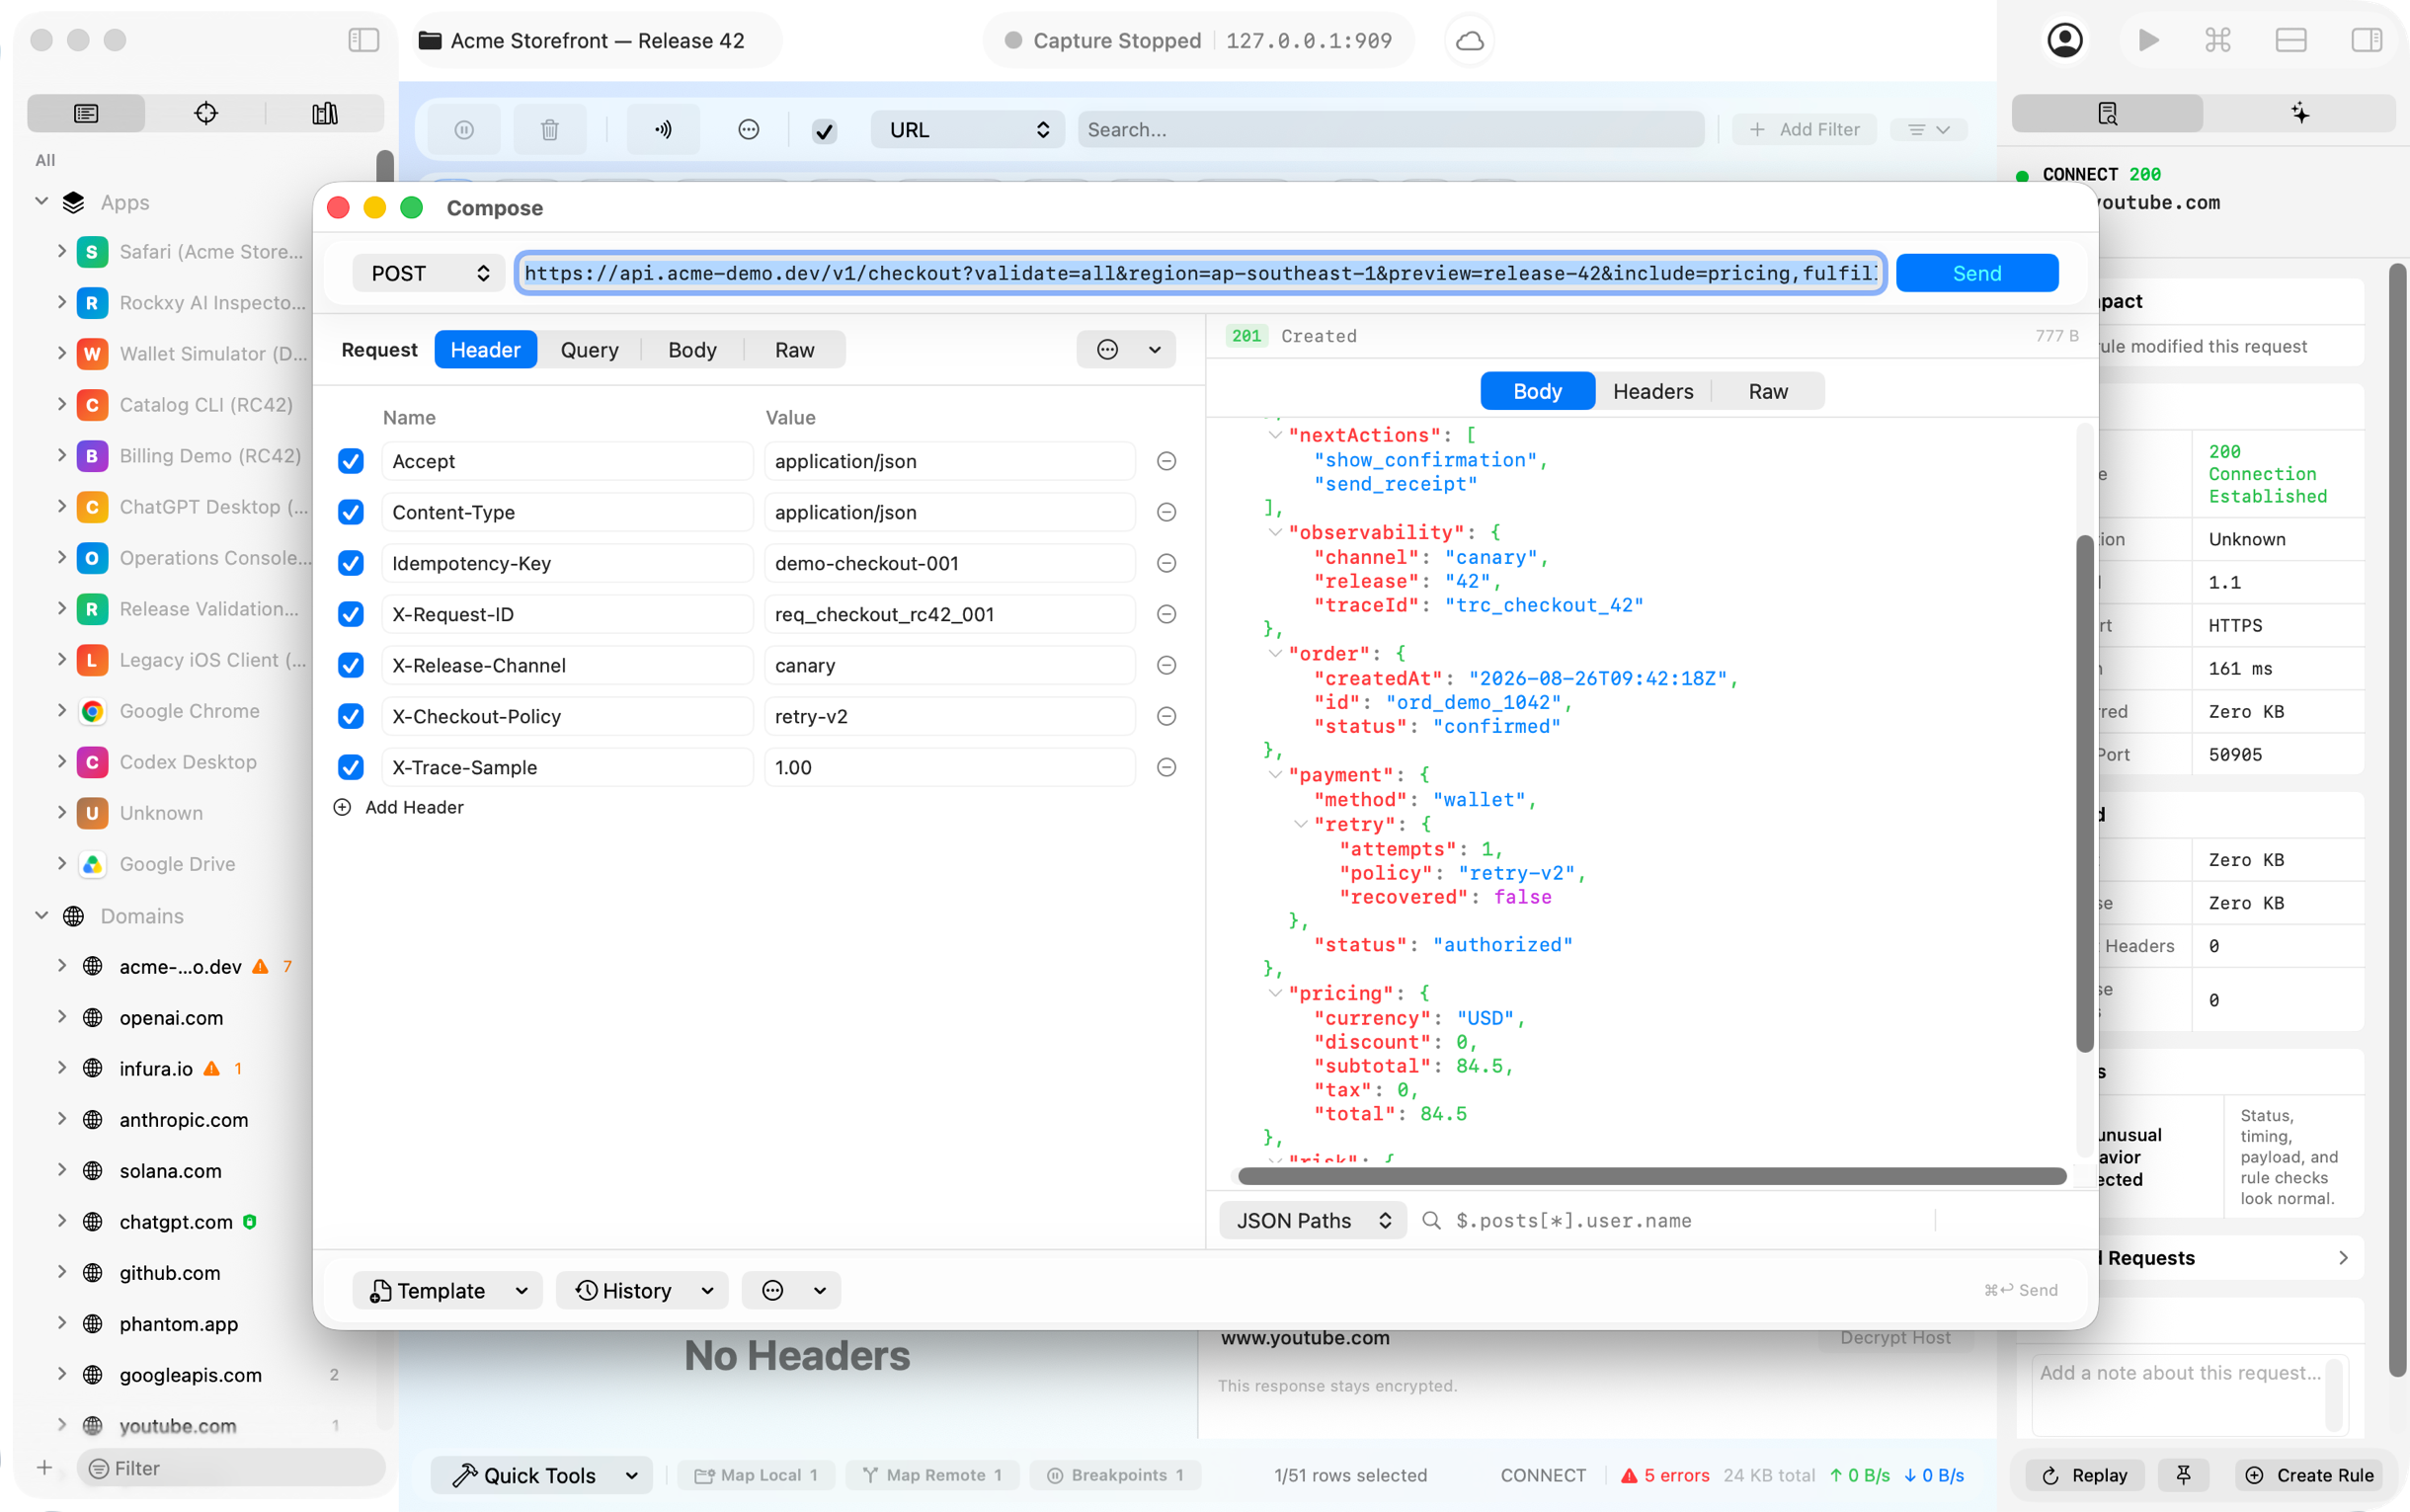Viewport: 2410px width, 1512px height.
Task: Select the crosshair target sidebar tab
Action: pyautogui.click(x=206, y=113)
